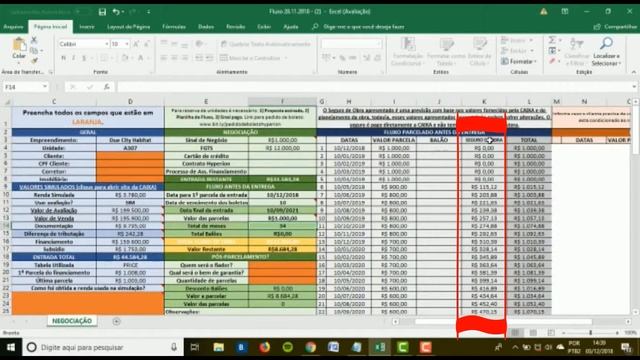Click the Copy icon in clipboard group
The height and width of the screenshot is (360, 640).
pos(34,50)
